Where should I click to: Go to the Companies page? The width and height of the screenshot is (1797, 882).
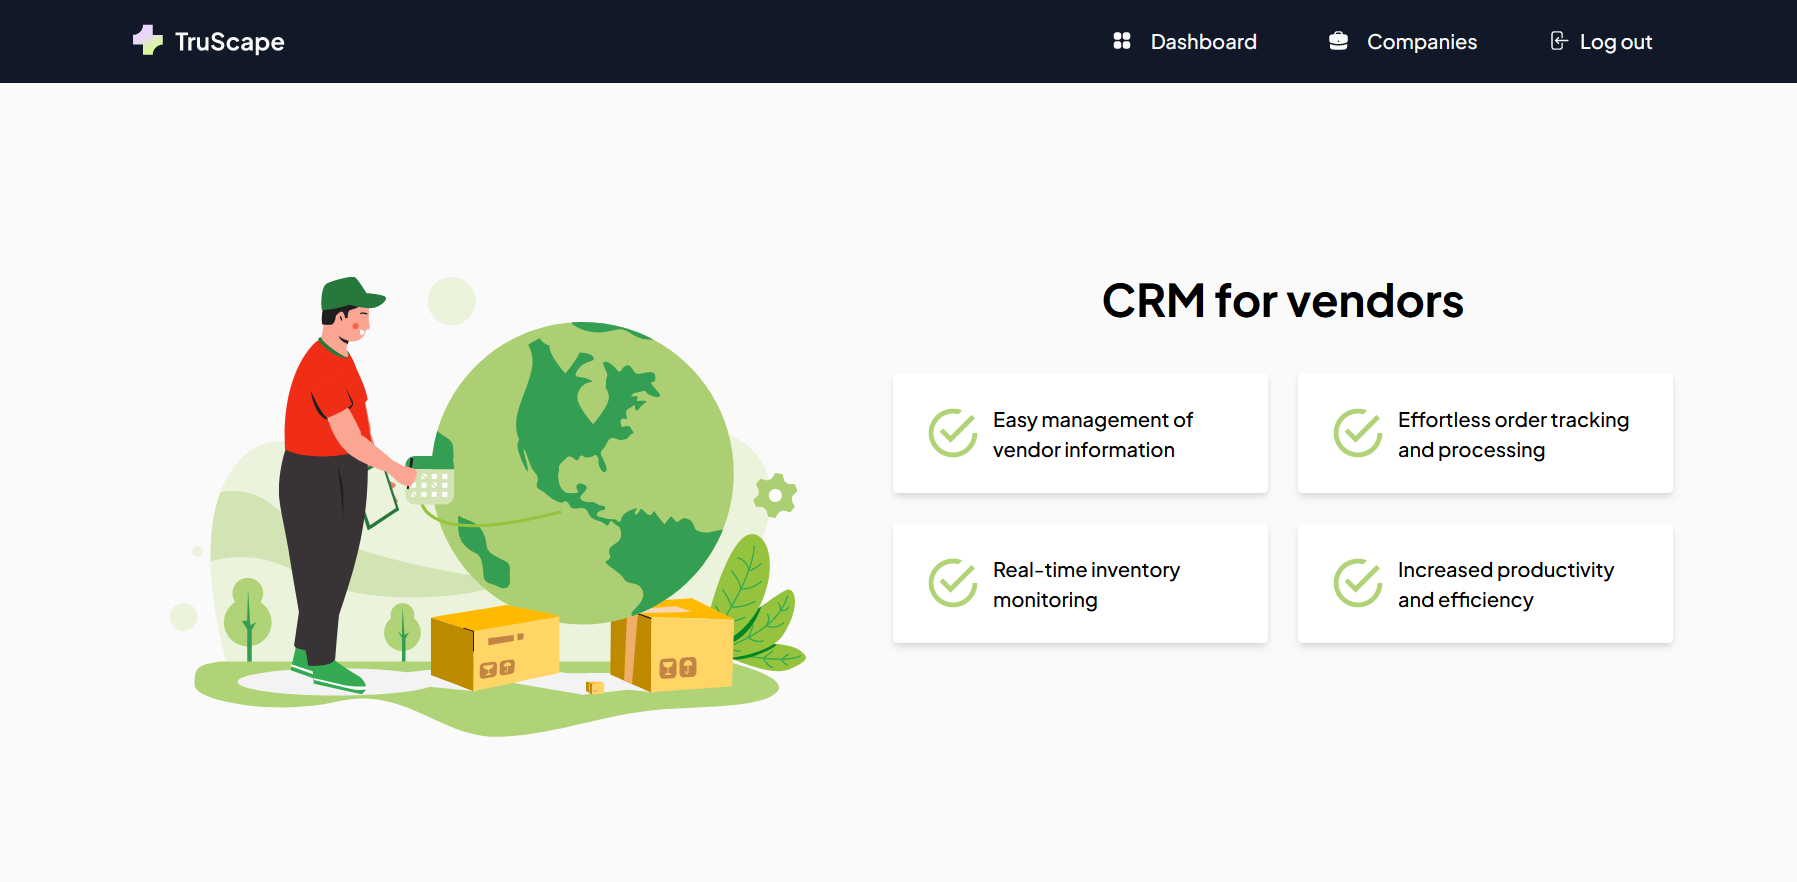(1421, 42)
